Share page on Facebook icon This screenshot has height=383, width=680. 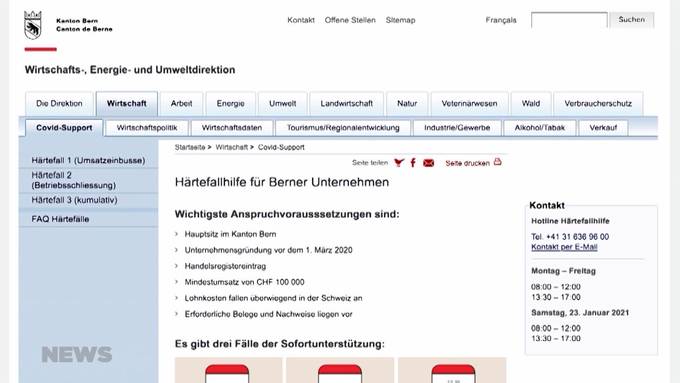(413, 163)
